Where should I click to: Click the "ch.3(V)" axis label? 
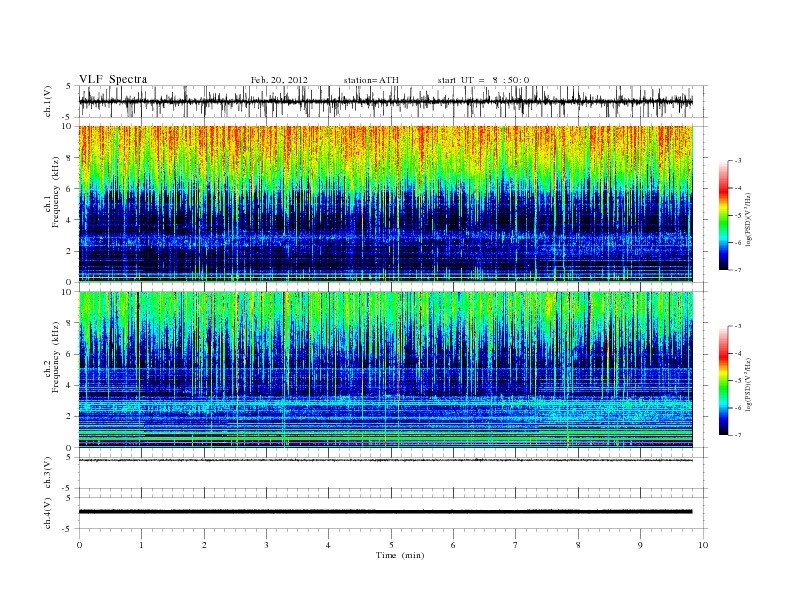(x=47, y=473)
